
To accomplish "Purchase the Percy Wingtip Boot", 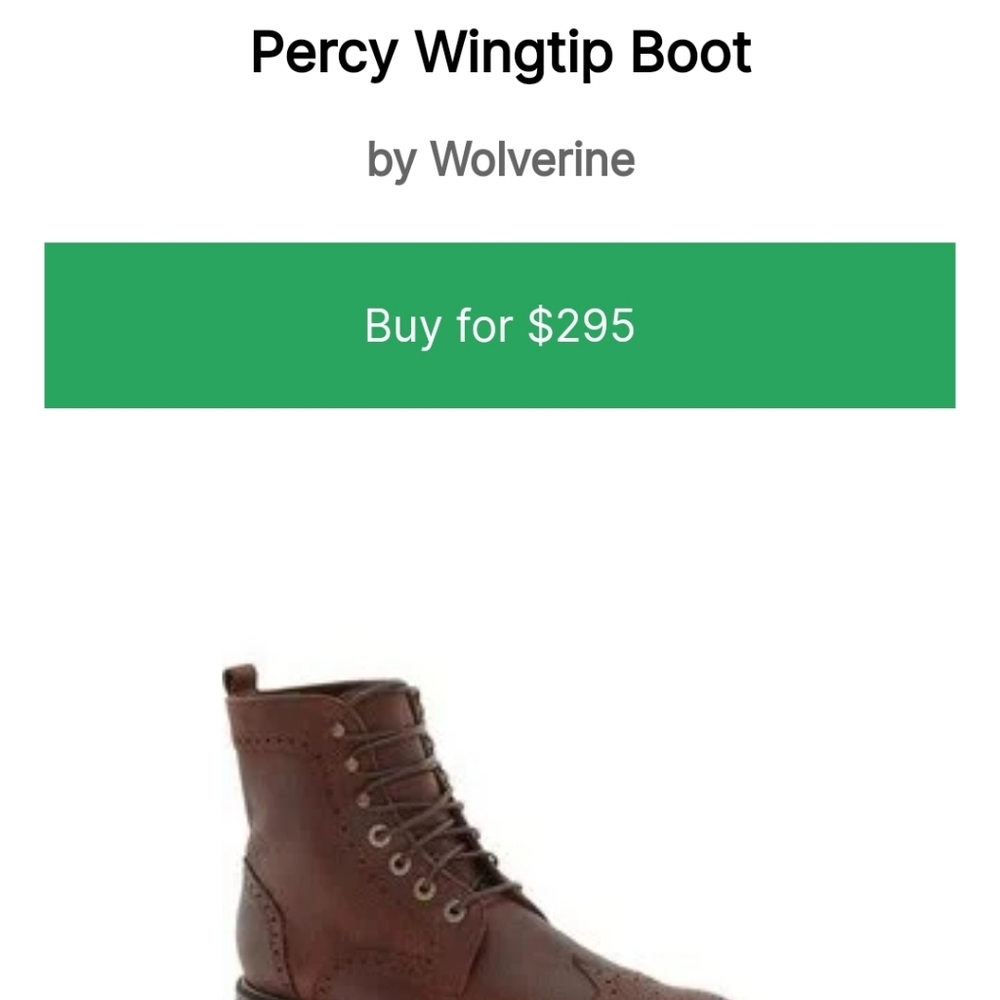I will 500,323.
